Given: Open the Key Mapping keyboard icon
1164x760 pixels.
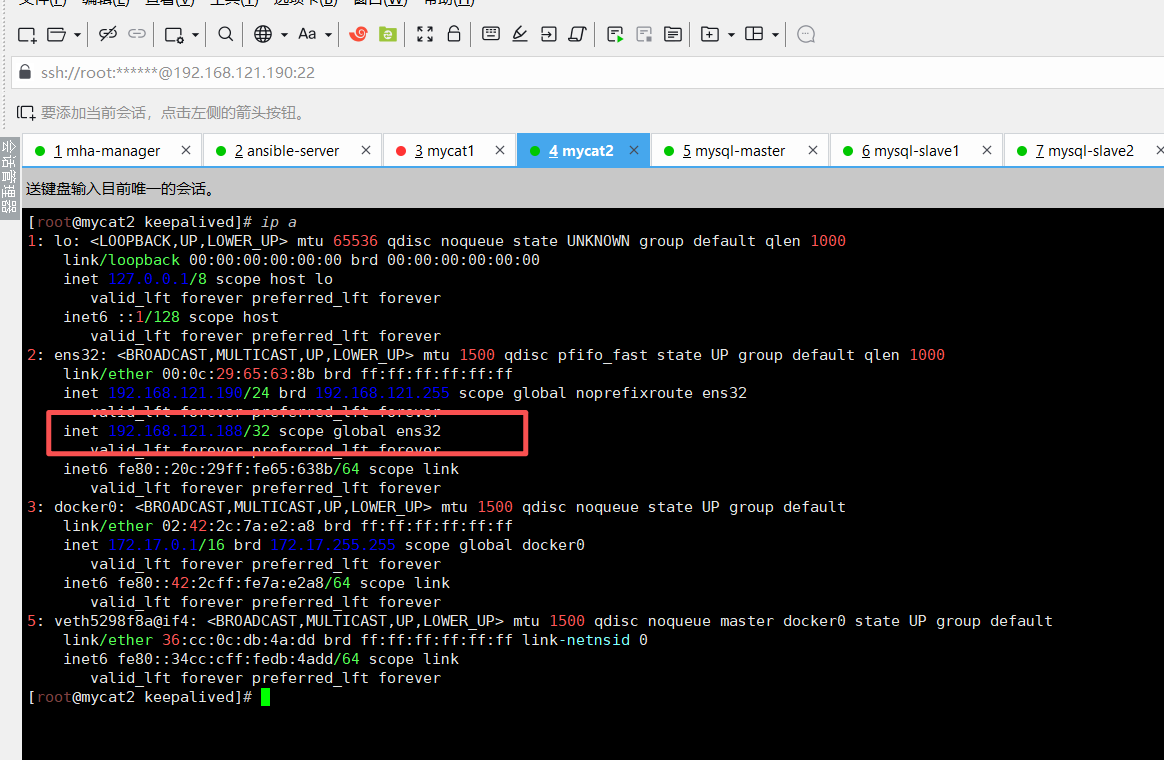Looking at the screenshot, I should click(x=491, y=33).
